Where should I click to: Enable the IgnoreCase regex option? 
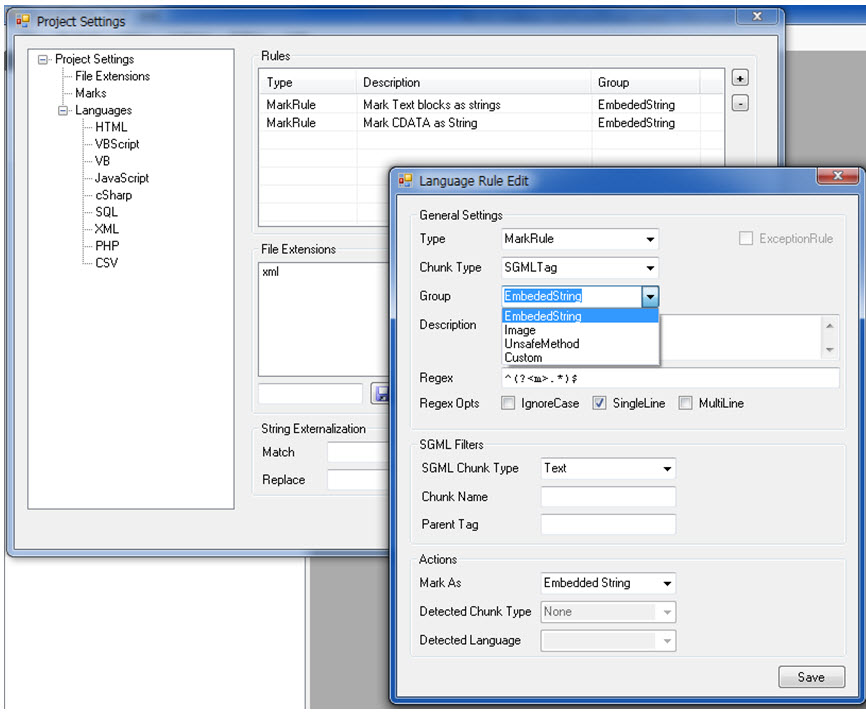click(x=508, y=404)
